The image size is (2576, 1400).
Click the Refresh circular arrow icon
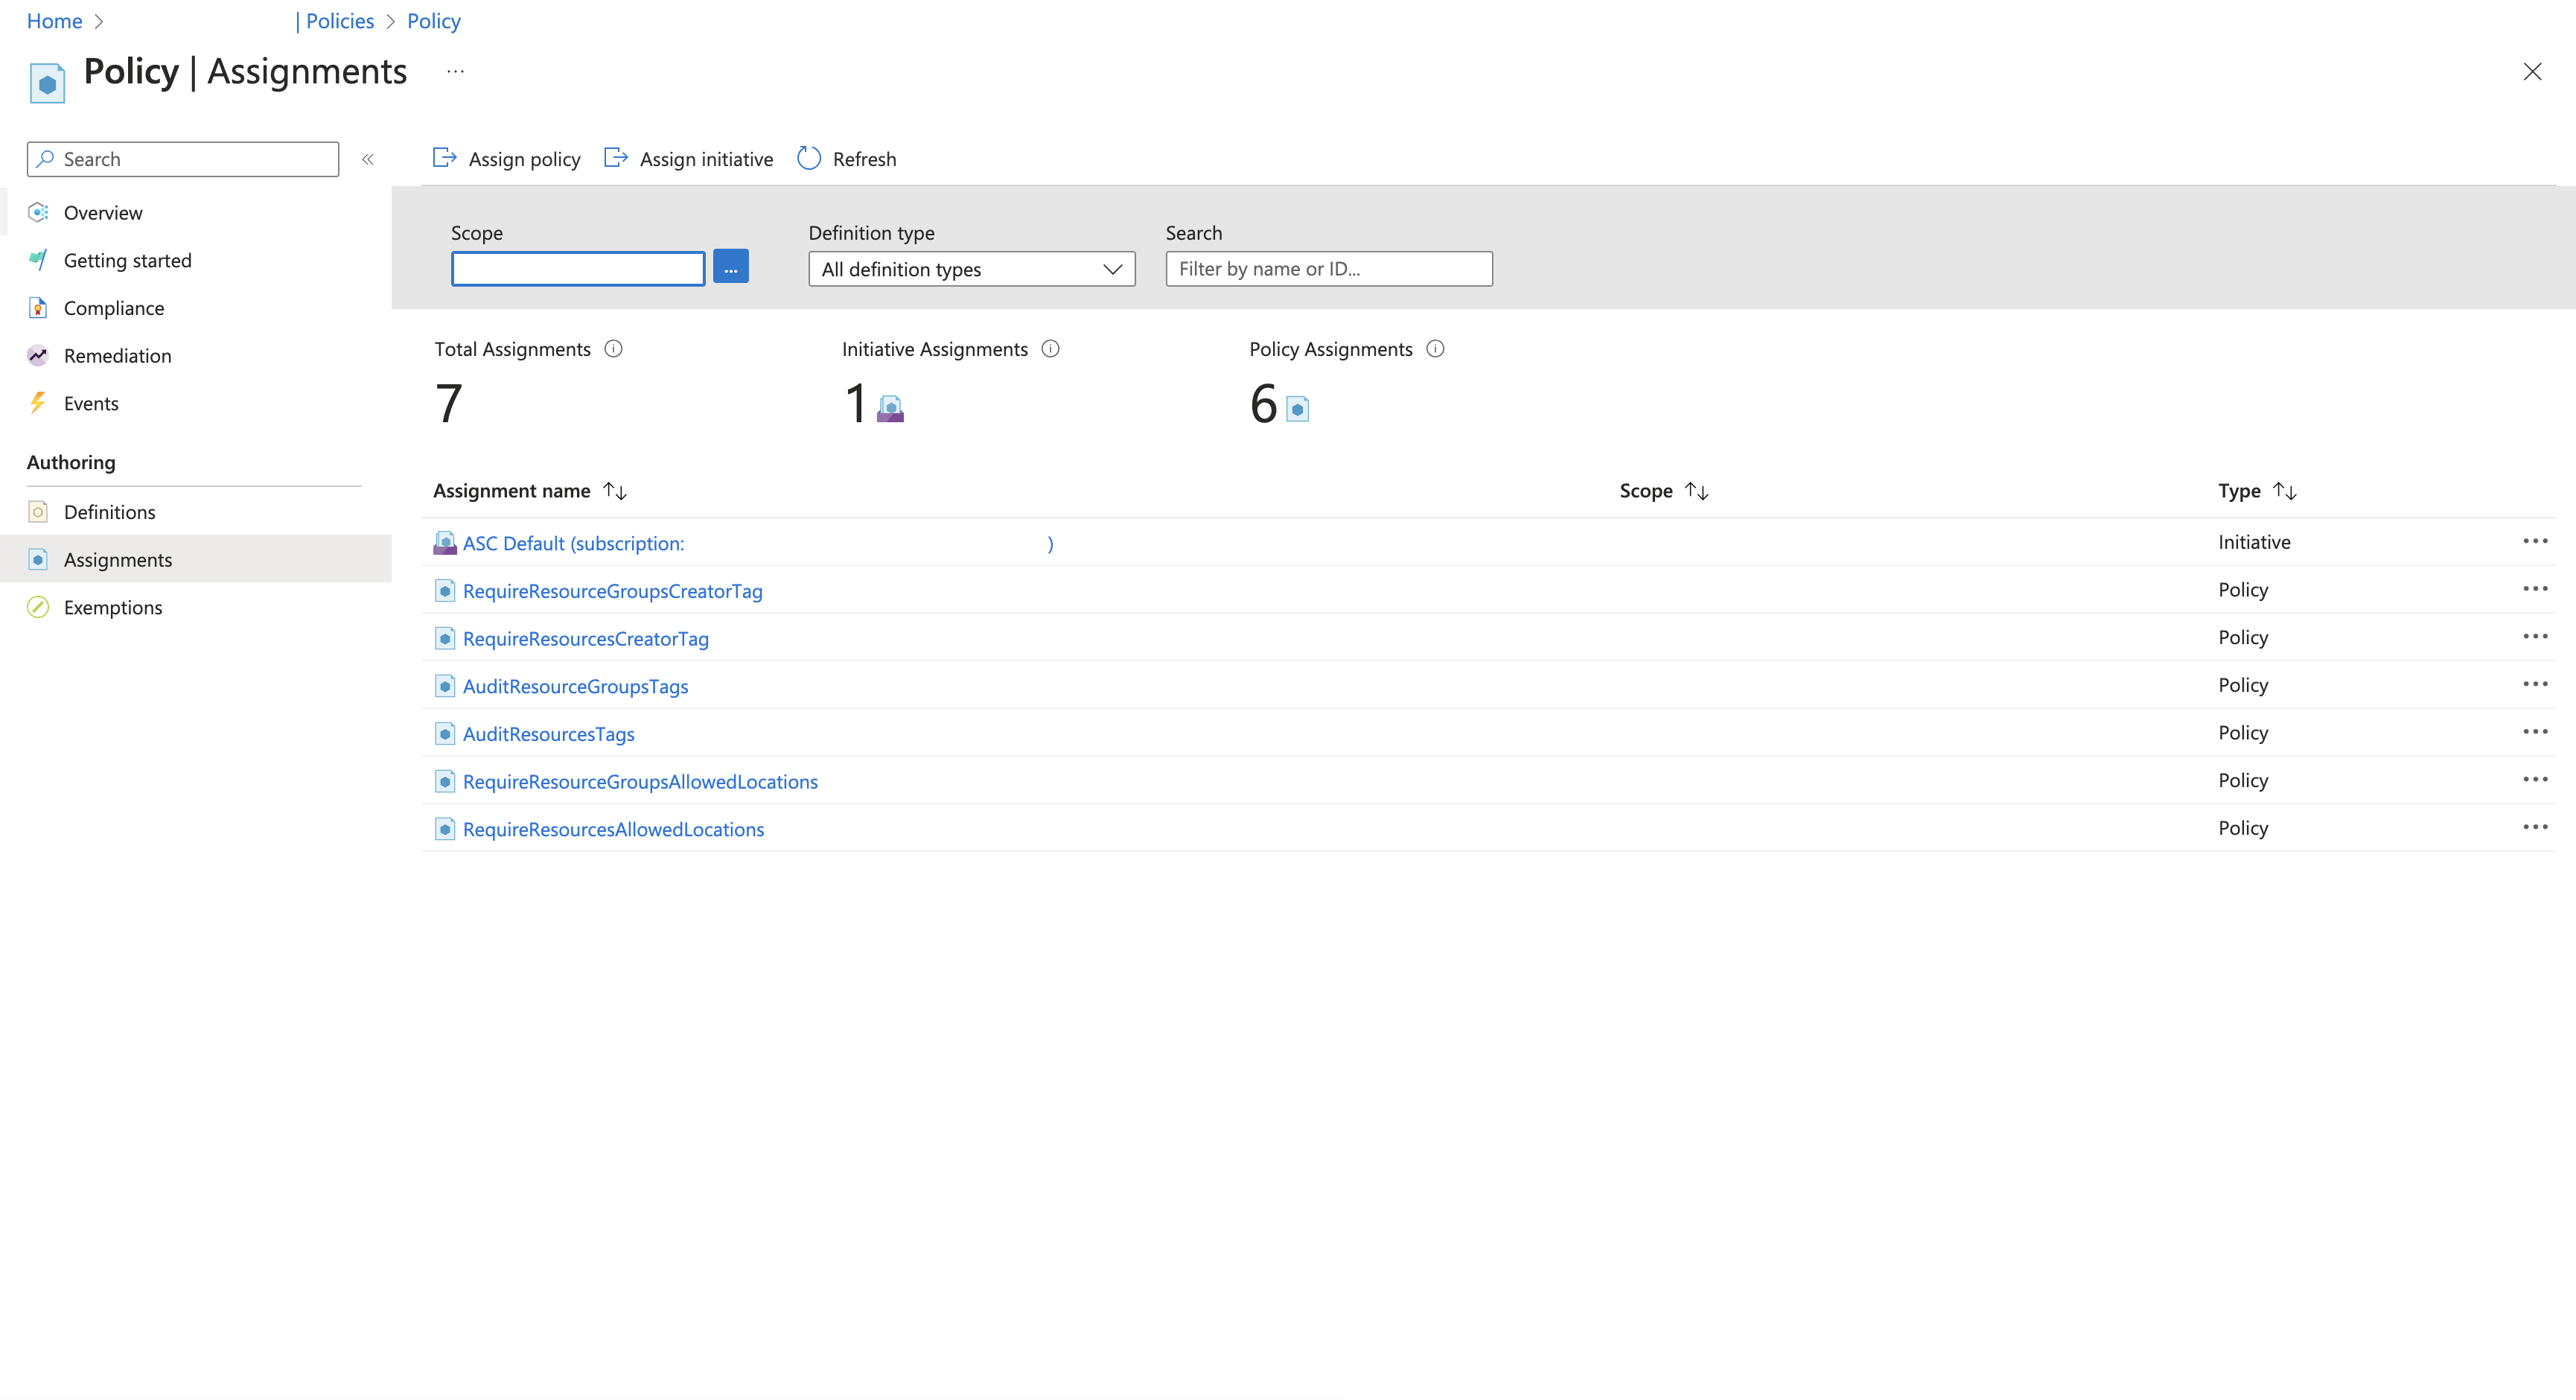pyautogui.click(x=809, y=158)
